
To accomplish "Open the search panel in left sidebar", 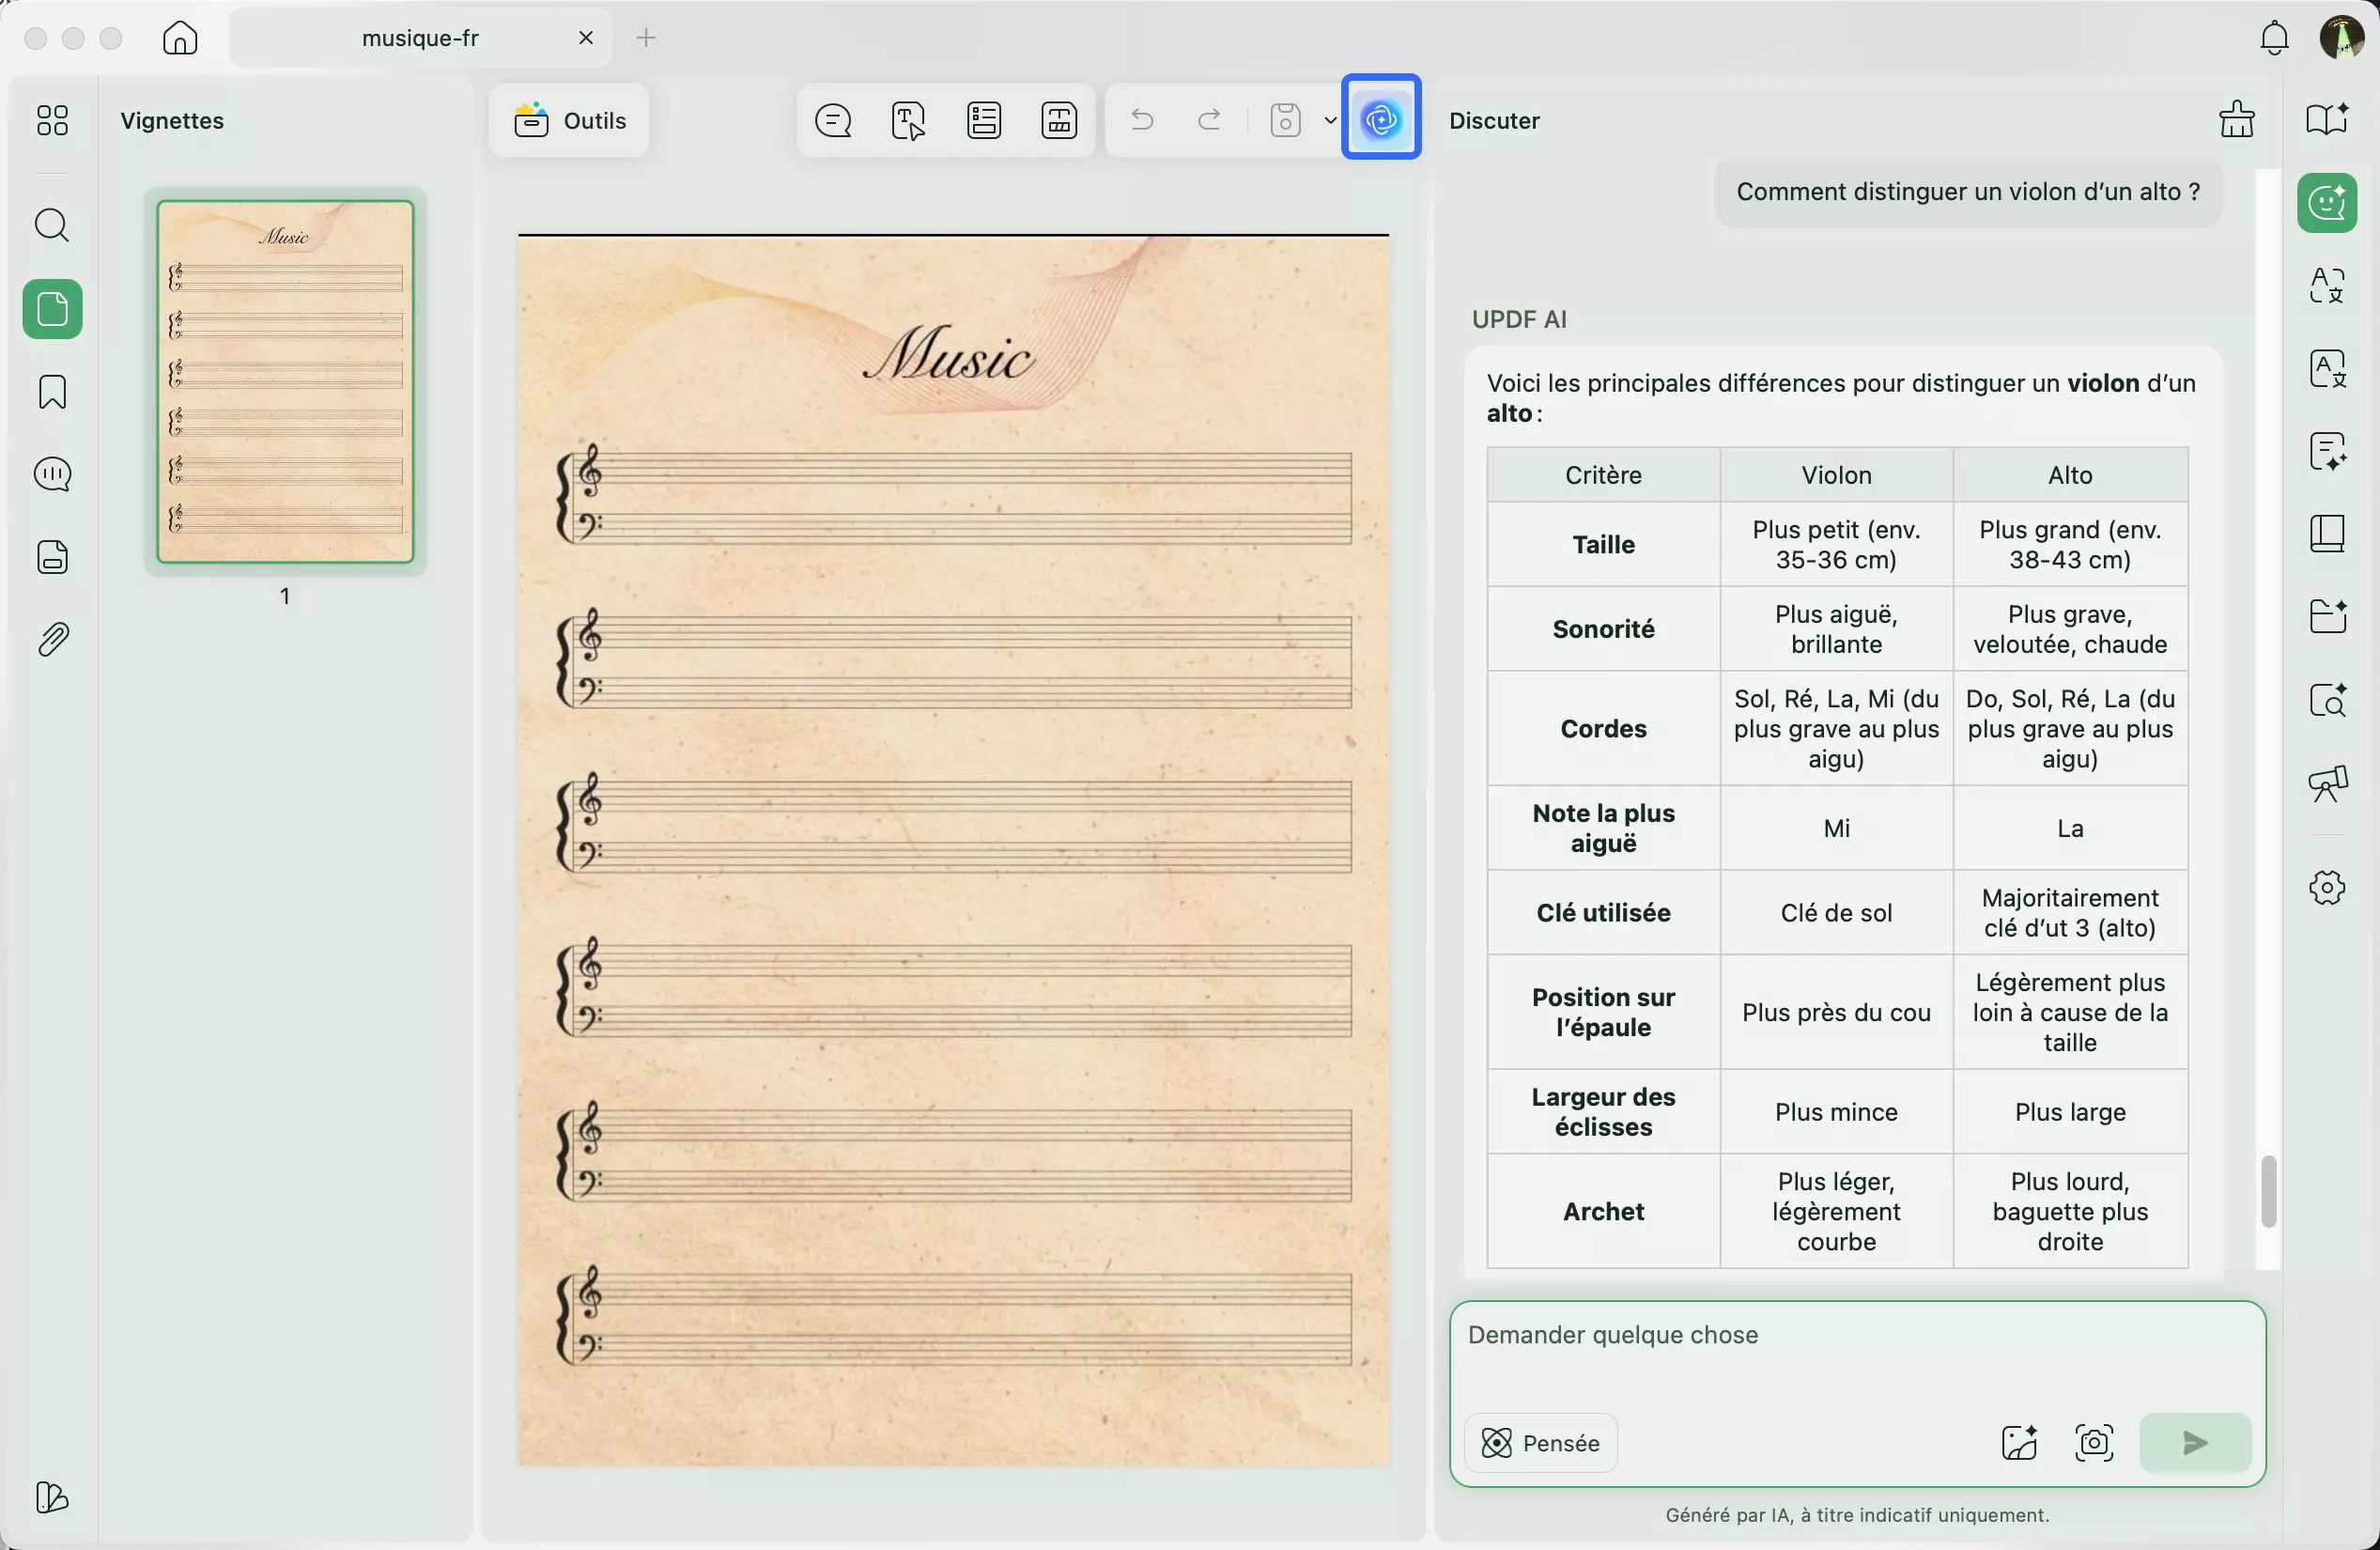I will (x=52, y=225).
